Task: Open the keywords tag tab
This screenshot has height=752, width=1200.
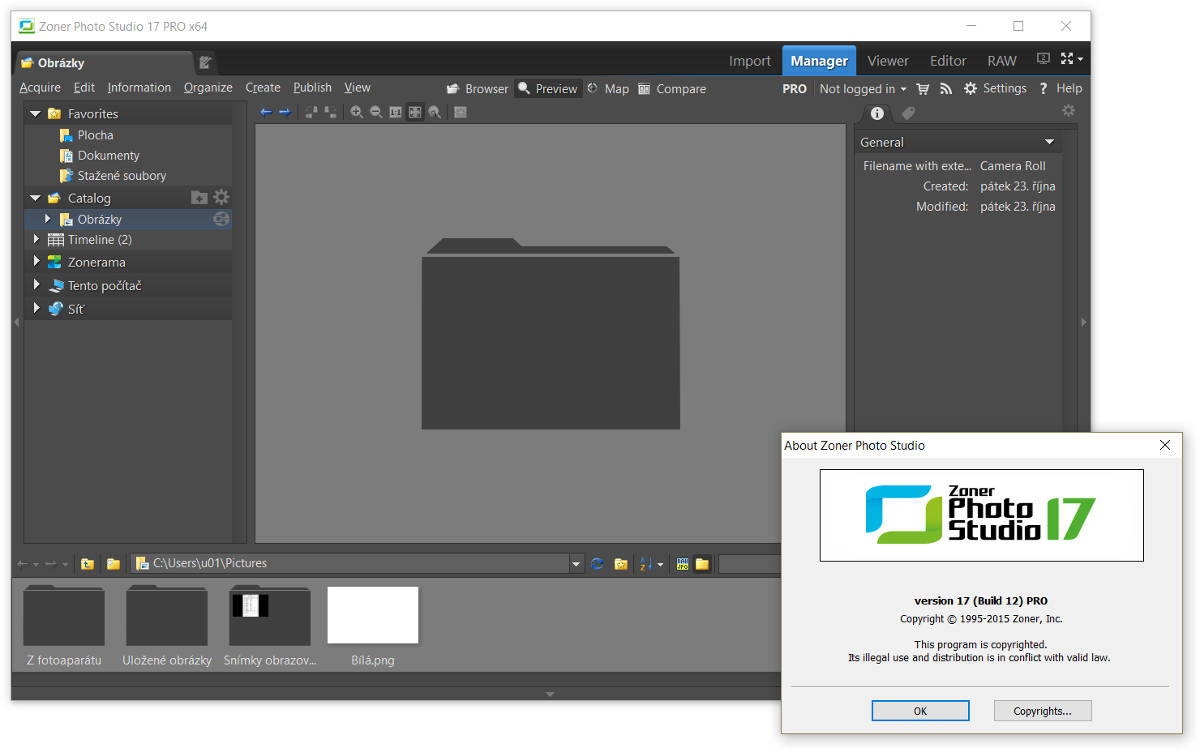Action: click(x=908, y=113)
